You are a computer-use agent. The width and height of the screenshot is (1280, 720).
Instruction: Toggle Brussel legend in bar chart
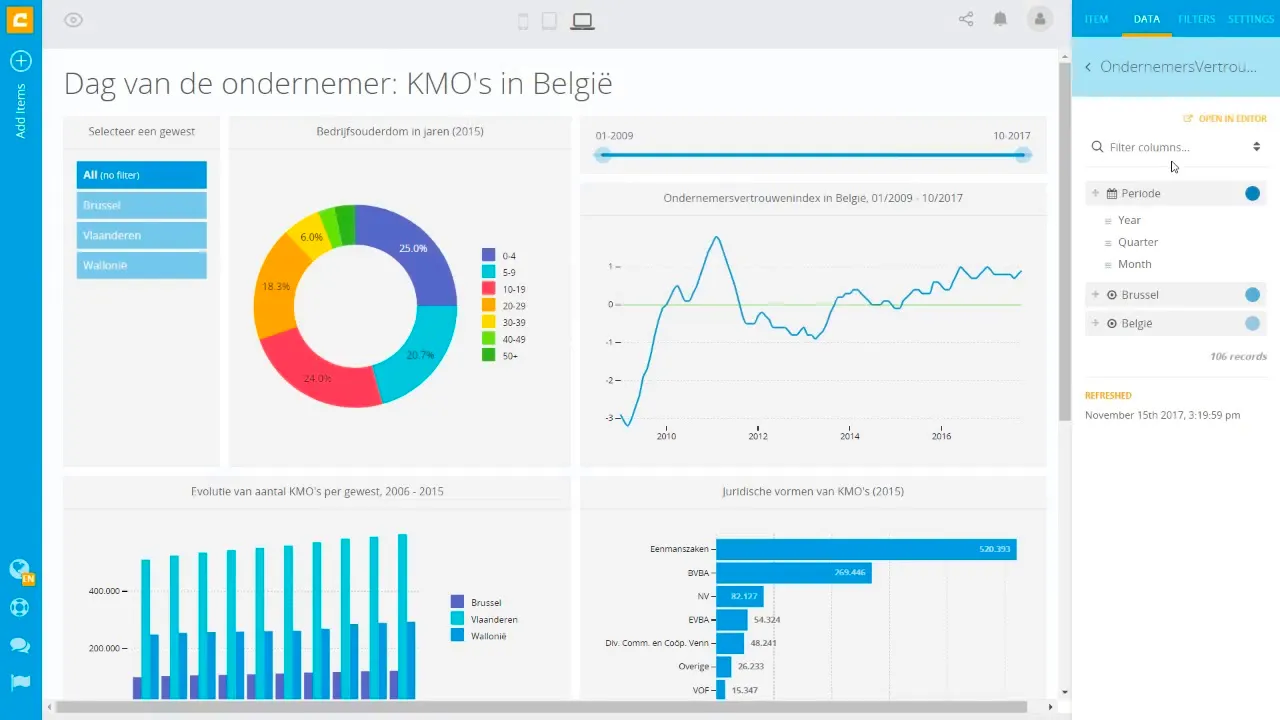476,602
